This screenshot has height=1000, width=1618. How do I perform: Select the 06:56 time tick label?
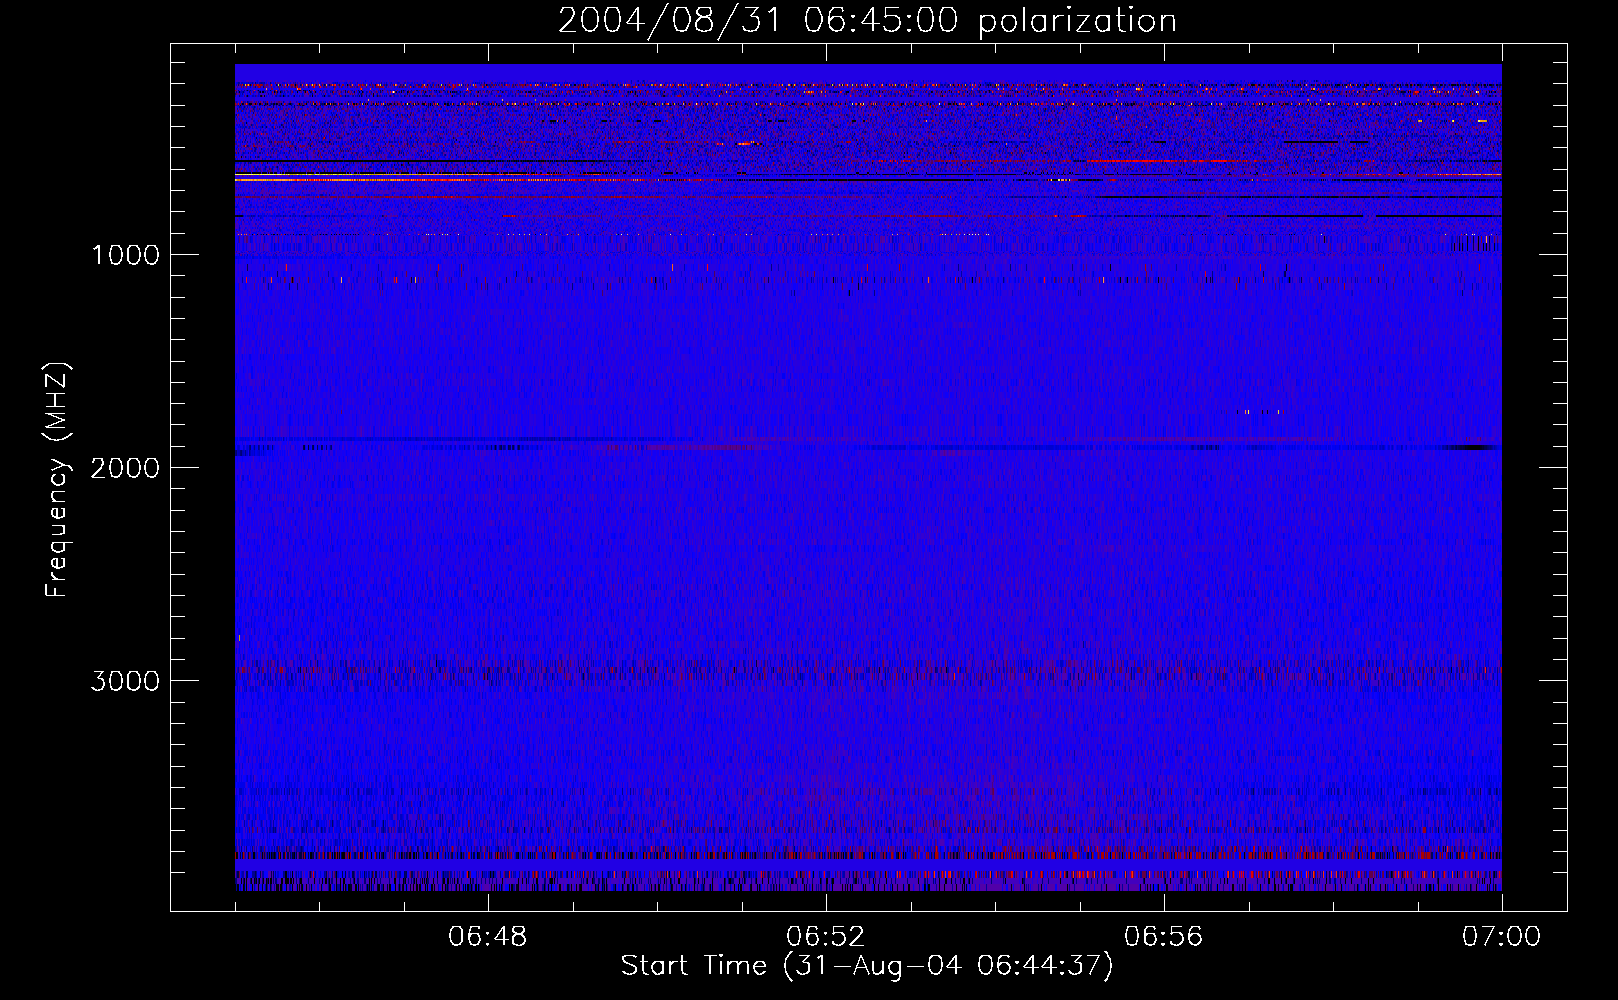coord(1163,937)
